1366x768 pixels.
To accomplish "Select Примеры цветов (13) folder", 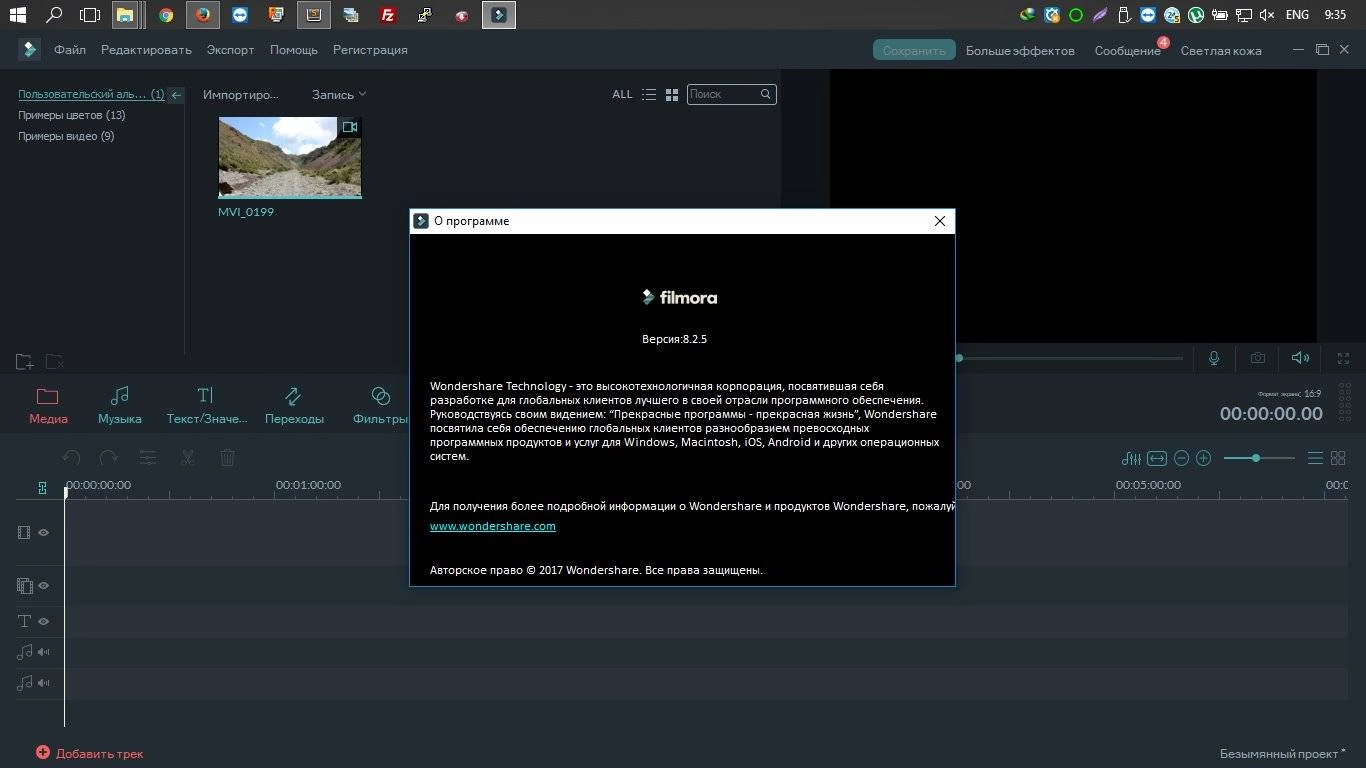I will pos(72,115).
